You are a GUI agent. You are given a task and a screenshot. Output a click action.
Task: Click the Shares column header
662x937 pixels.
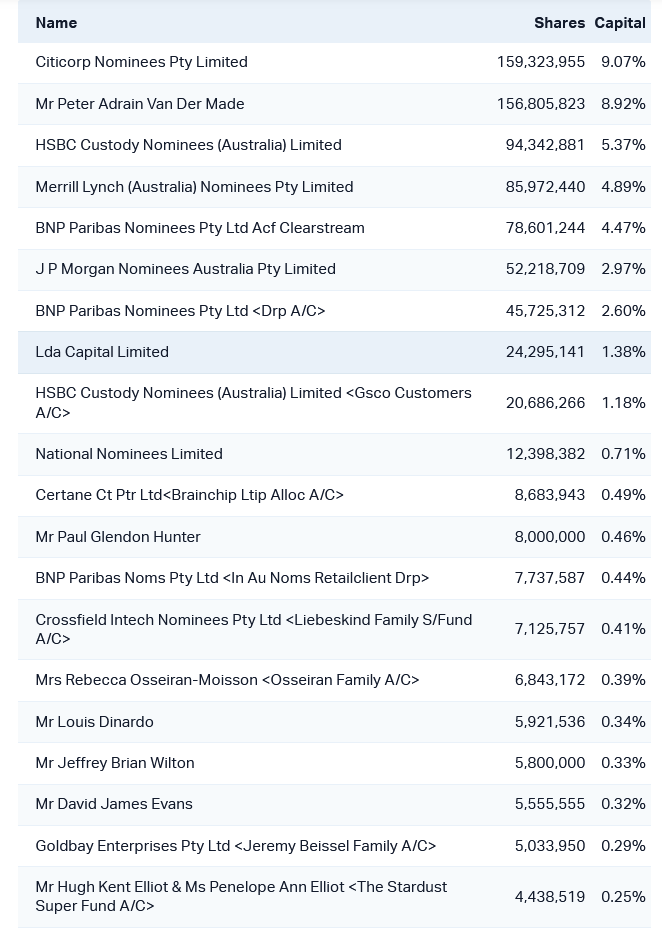click(x=559, y=22)
